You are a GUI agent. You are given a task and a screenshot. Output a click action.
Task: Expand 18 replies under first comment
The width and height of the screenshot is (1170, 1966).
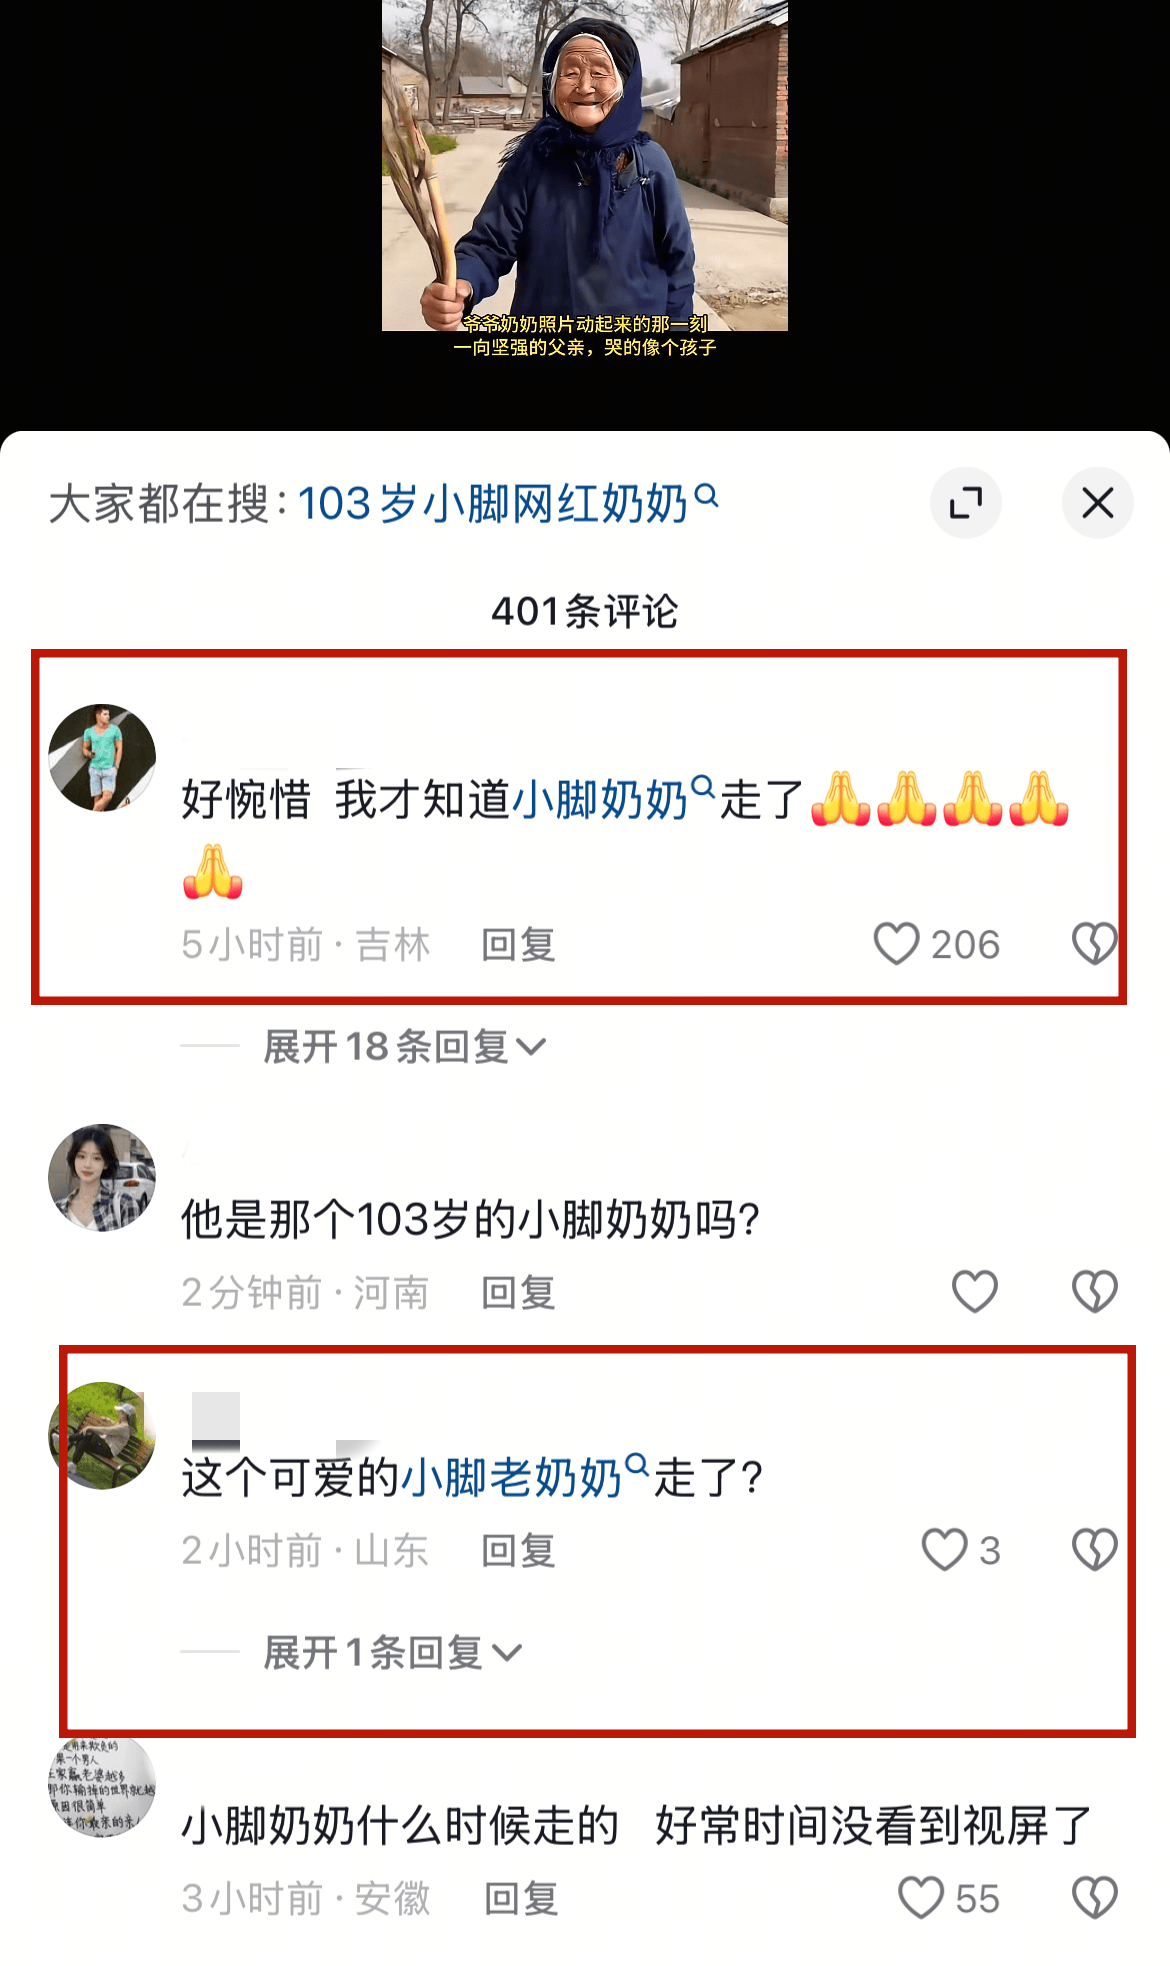(x=404, y=1047)
